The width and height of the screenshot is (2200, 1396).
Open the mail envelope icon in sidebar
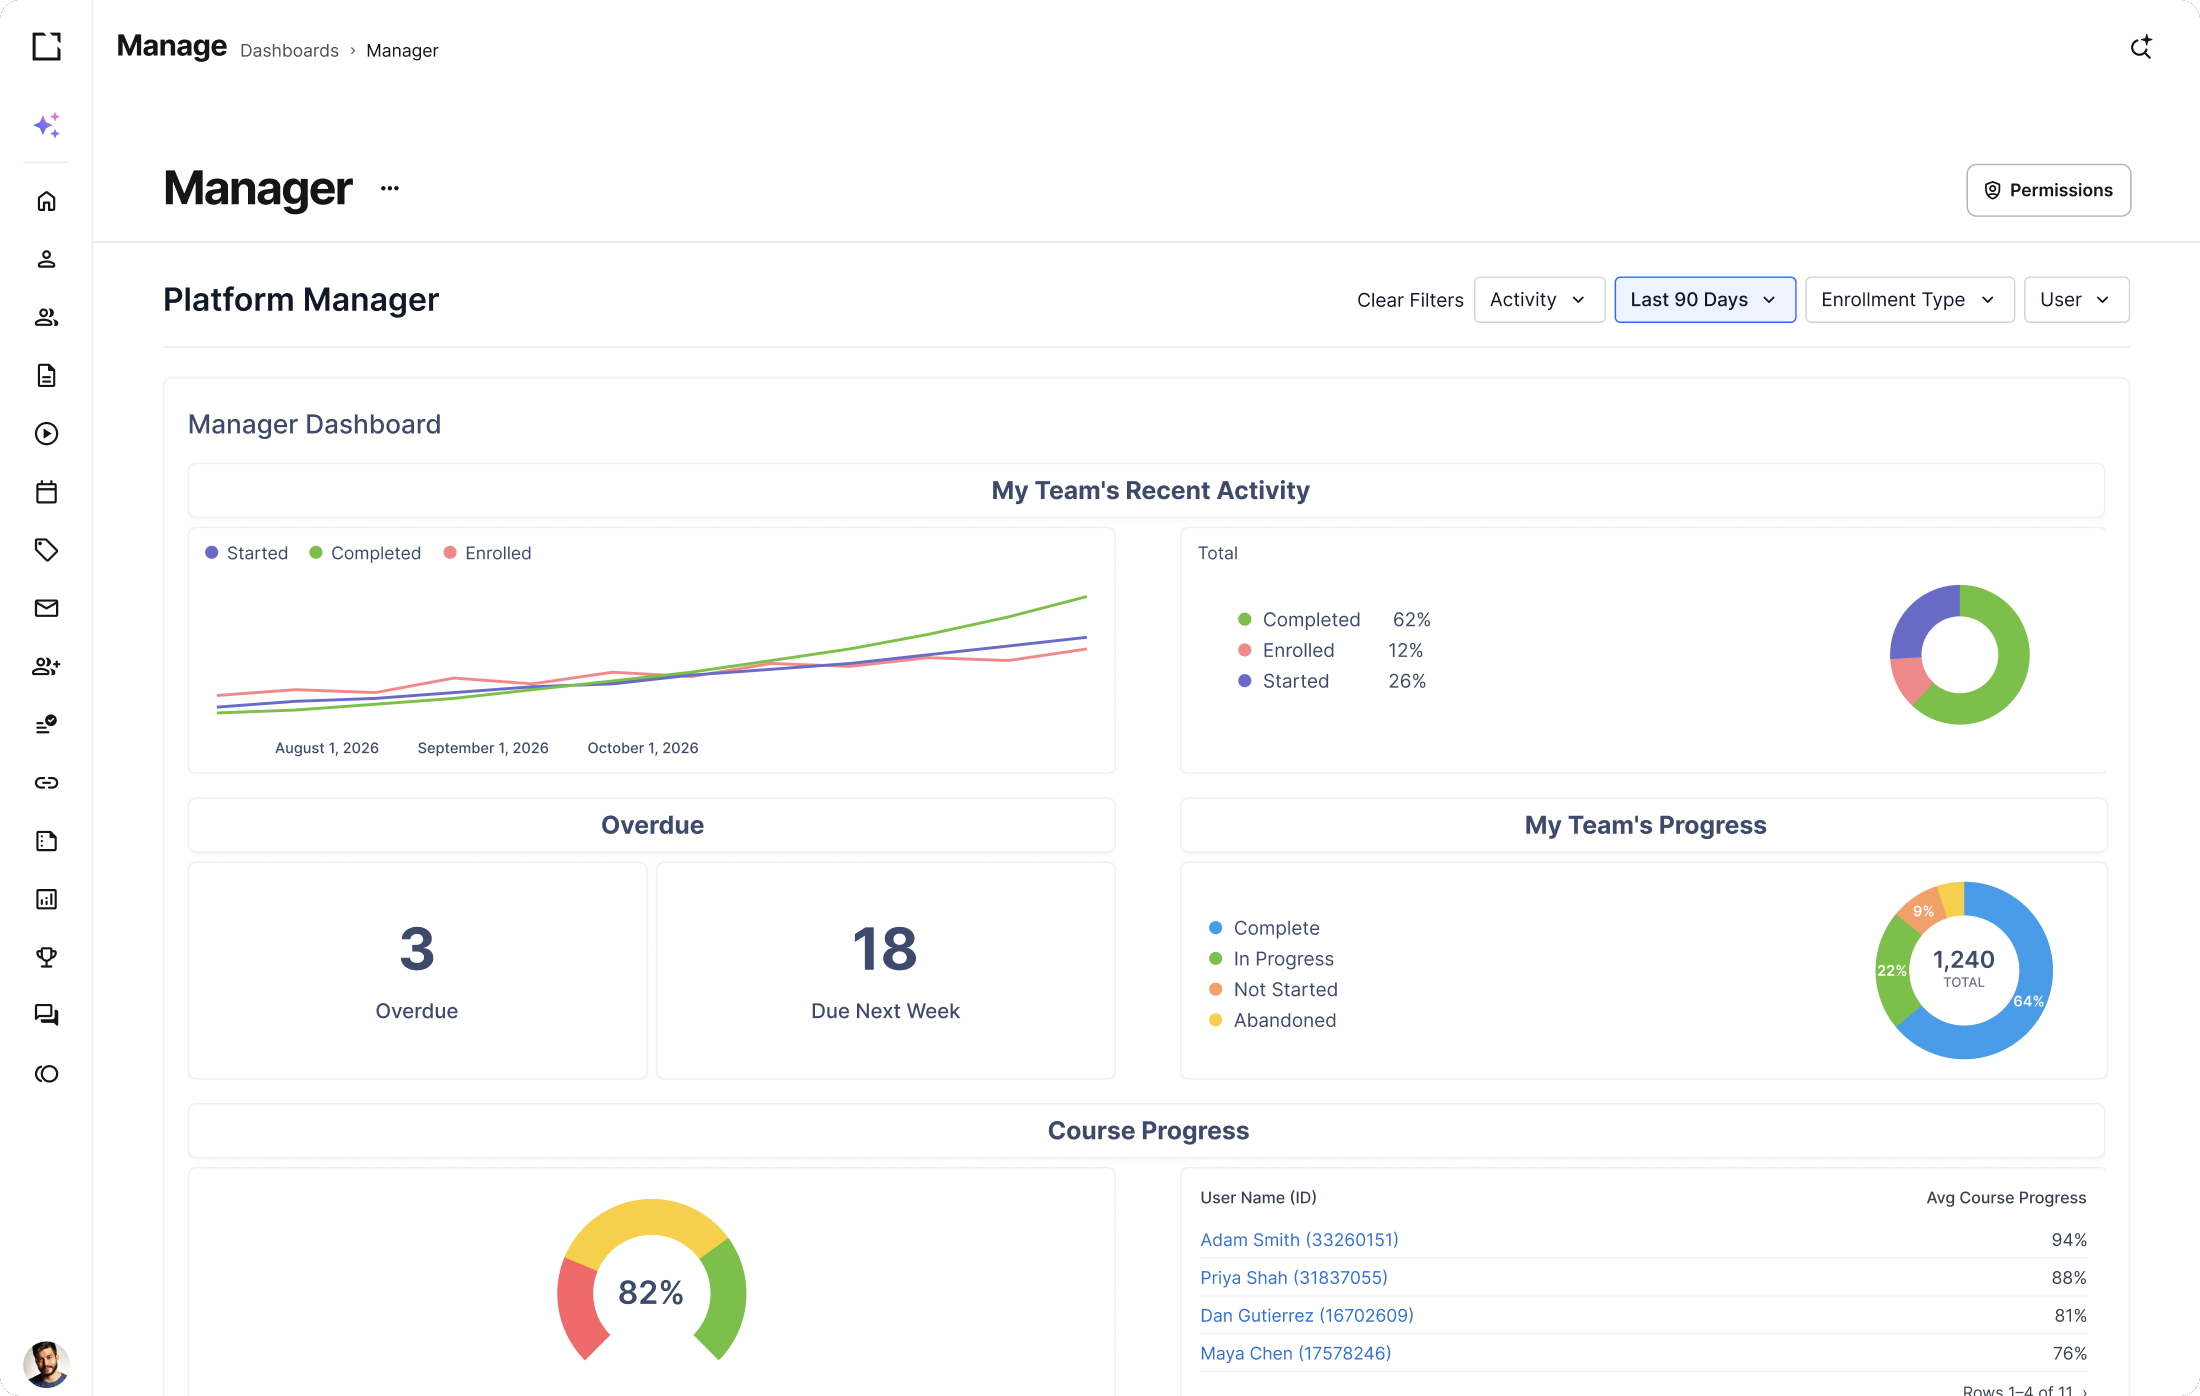tap(46, 608)
